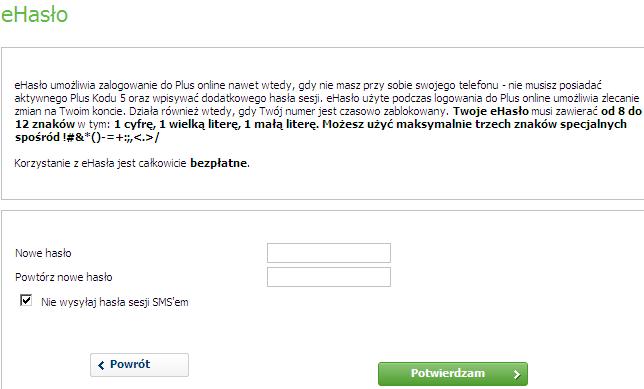Click the Nowe hasło field label
Viewport: 644px width, 389px height.
pyautogui.click(x=43, y=253)
